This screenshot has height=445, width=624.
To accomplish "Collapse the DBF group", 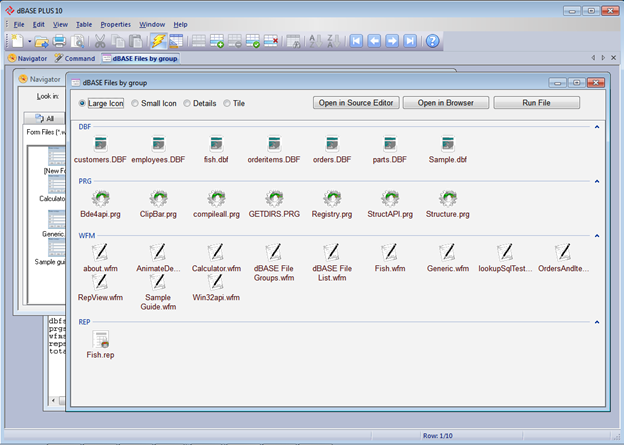I will 597,127.
